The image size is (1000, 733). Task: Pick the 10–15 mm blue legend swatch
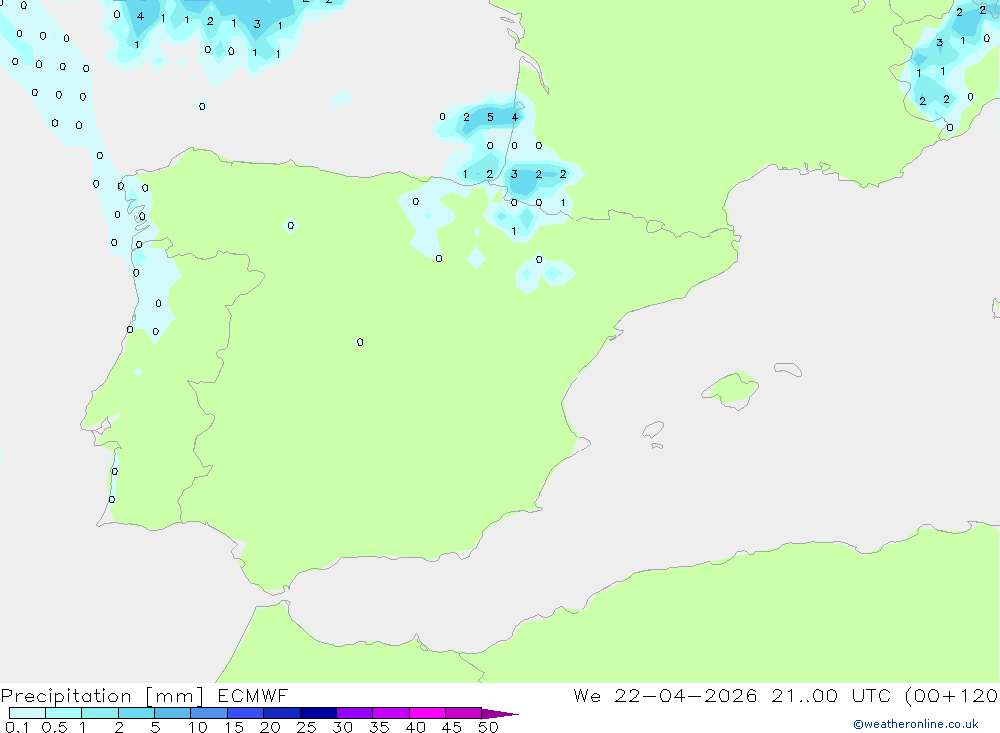coord(209,713)
